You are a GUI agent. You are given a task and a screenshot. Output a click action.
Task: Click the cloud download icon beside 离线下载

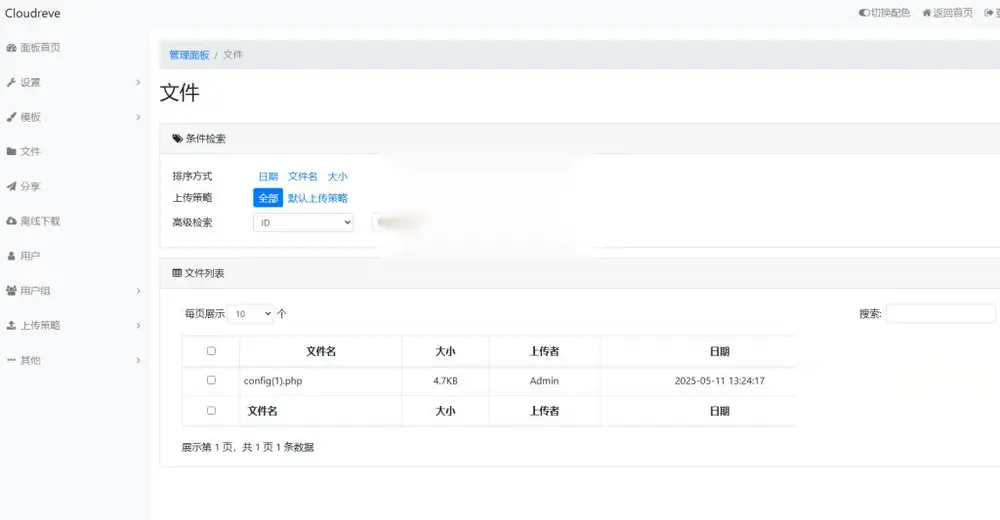point(11,221)
